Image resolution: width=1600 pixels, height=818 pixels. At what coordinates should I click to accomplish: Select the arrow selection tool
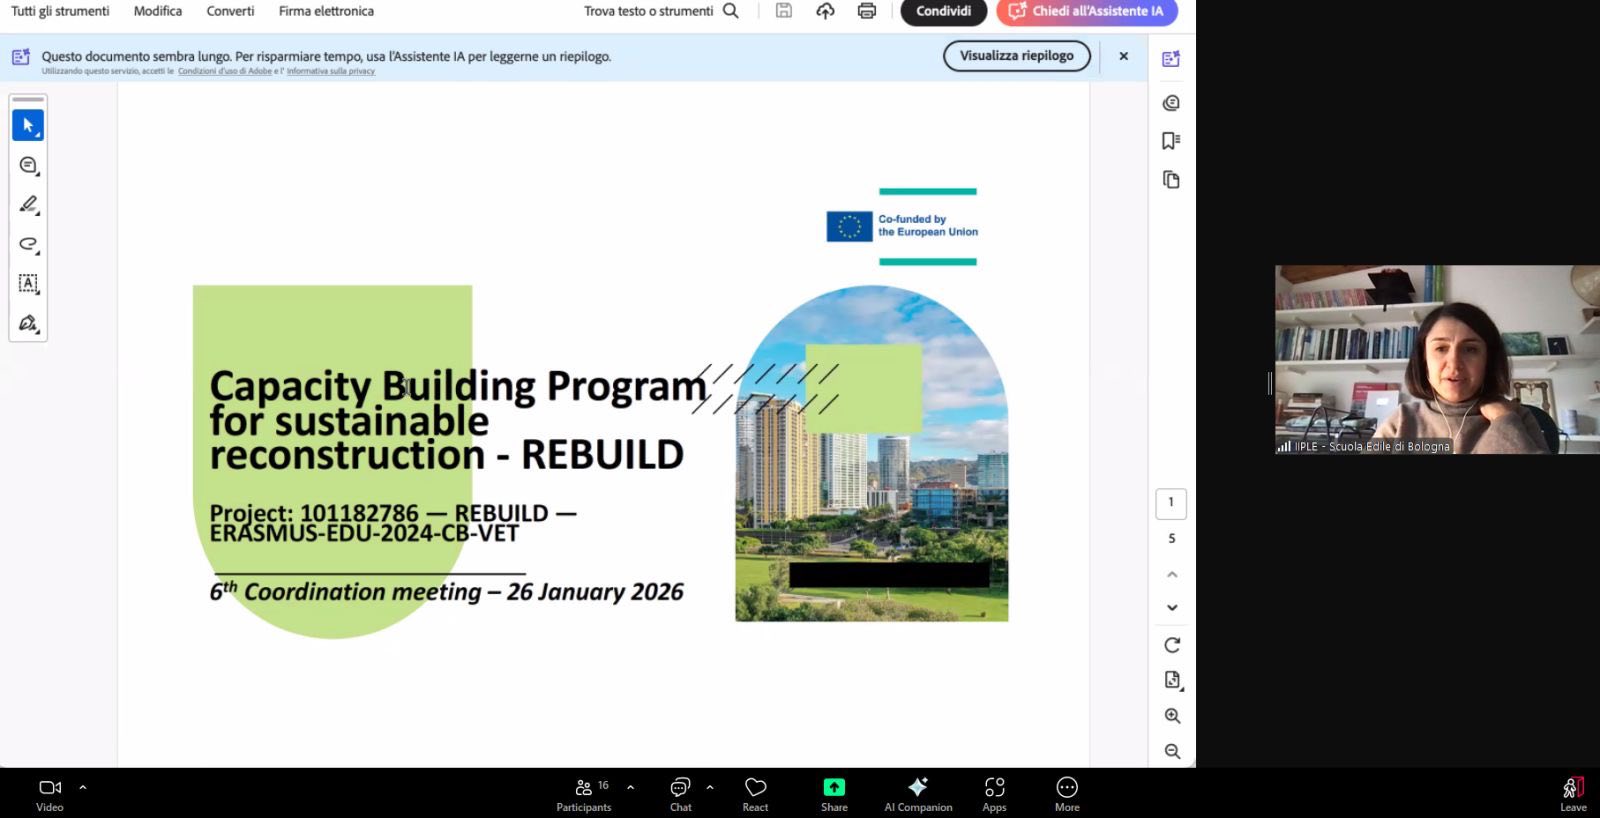[28, 126]
